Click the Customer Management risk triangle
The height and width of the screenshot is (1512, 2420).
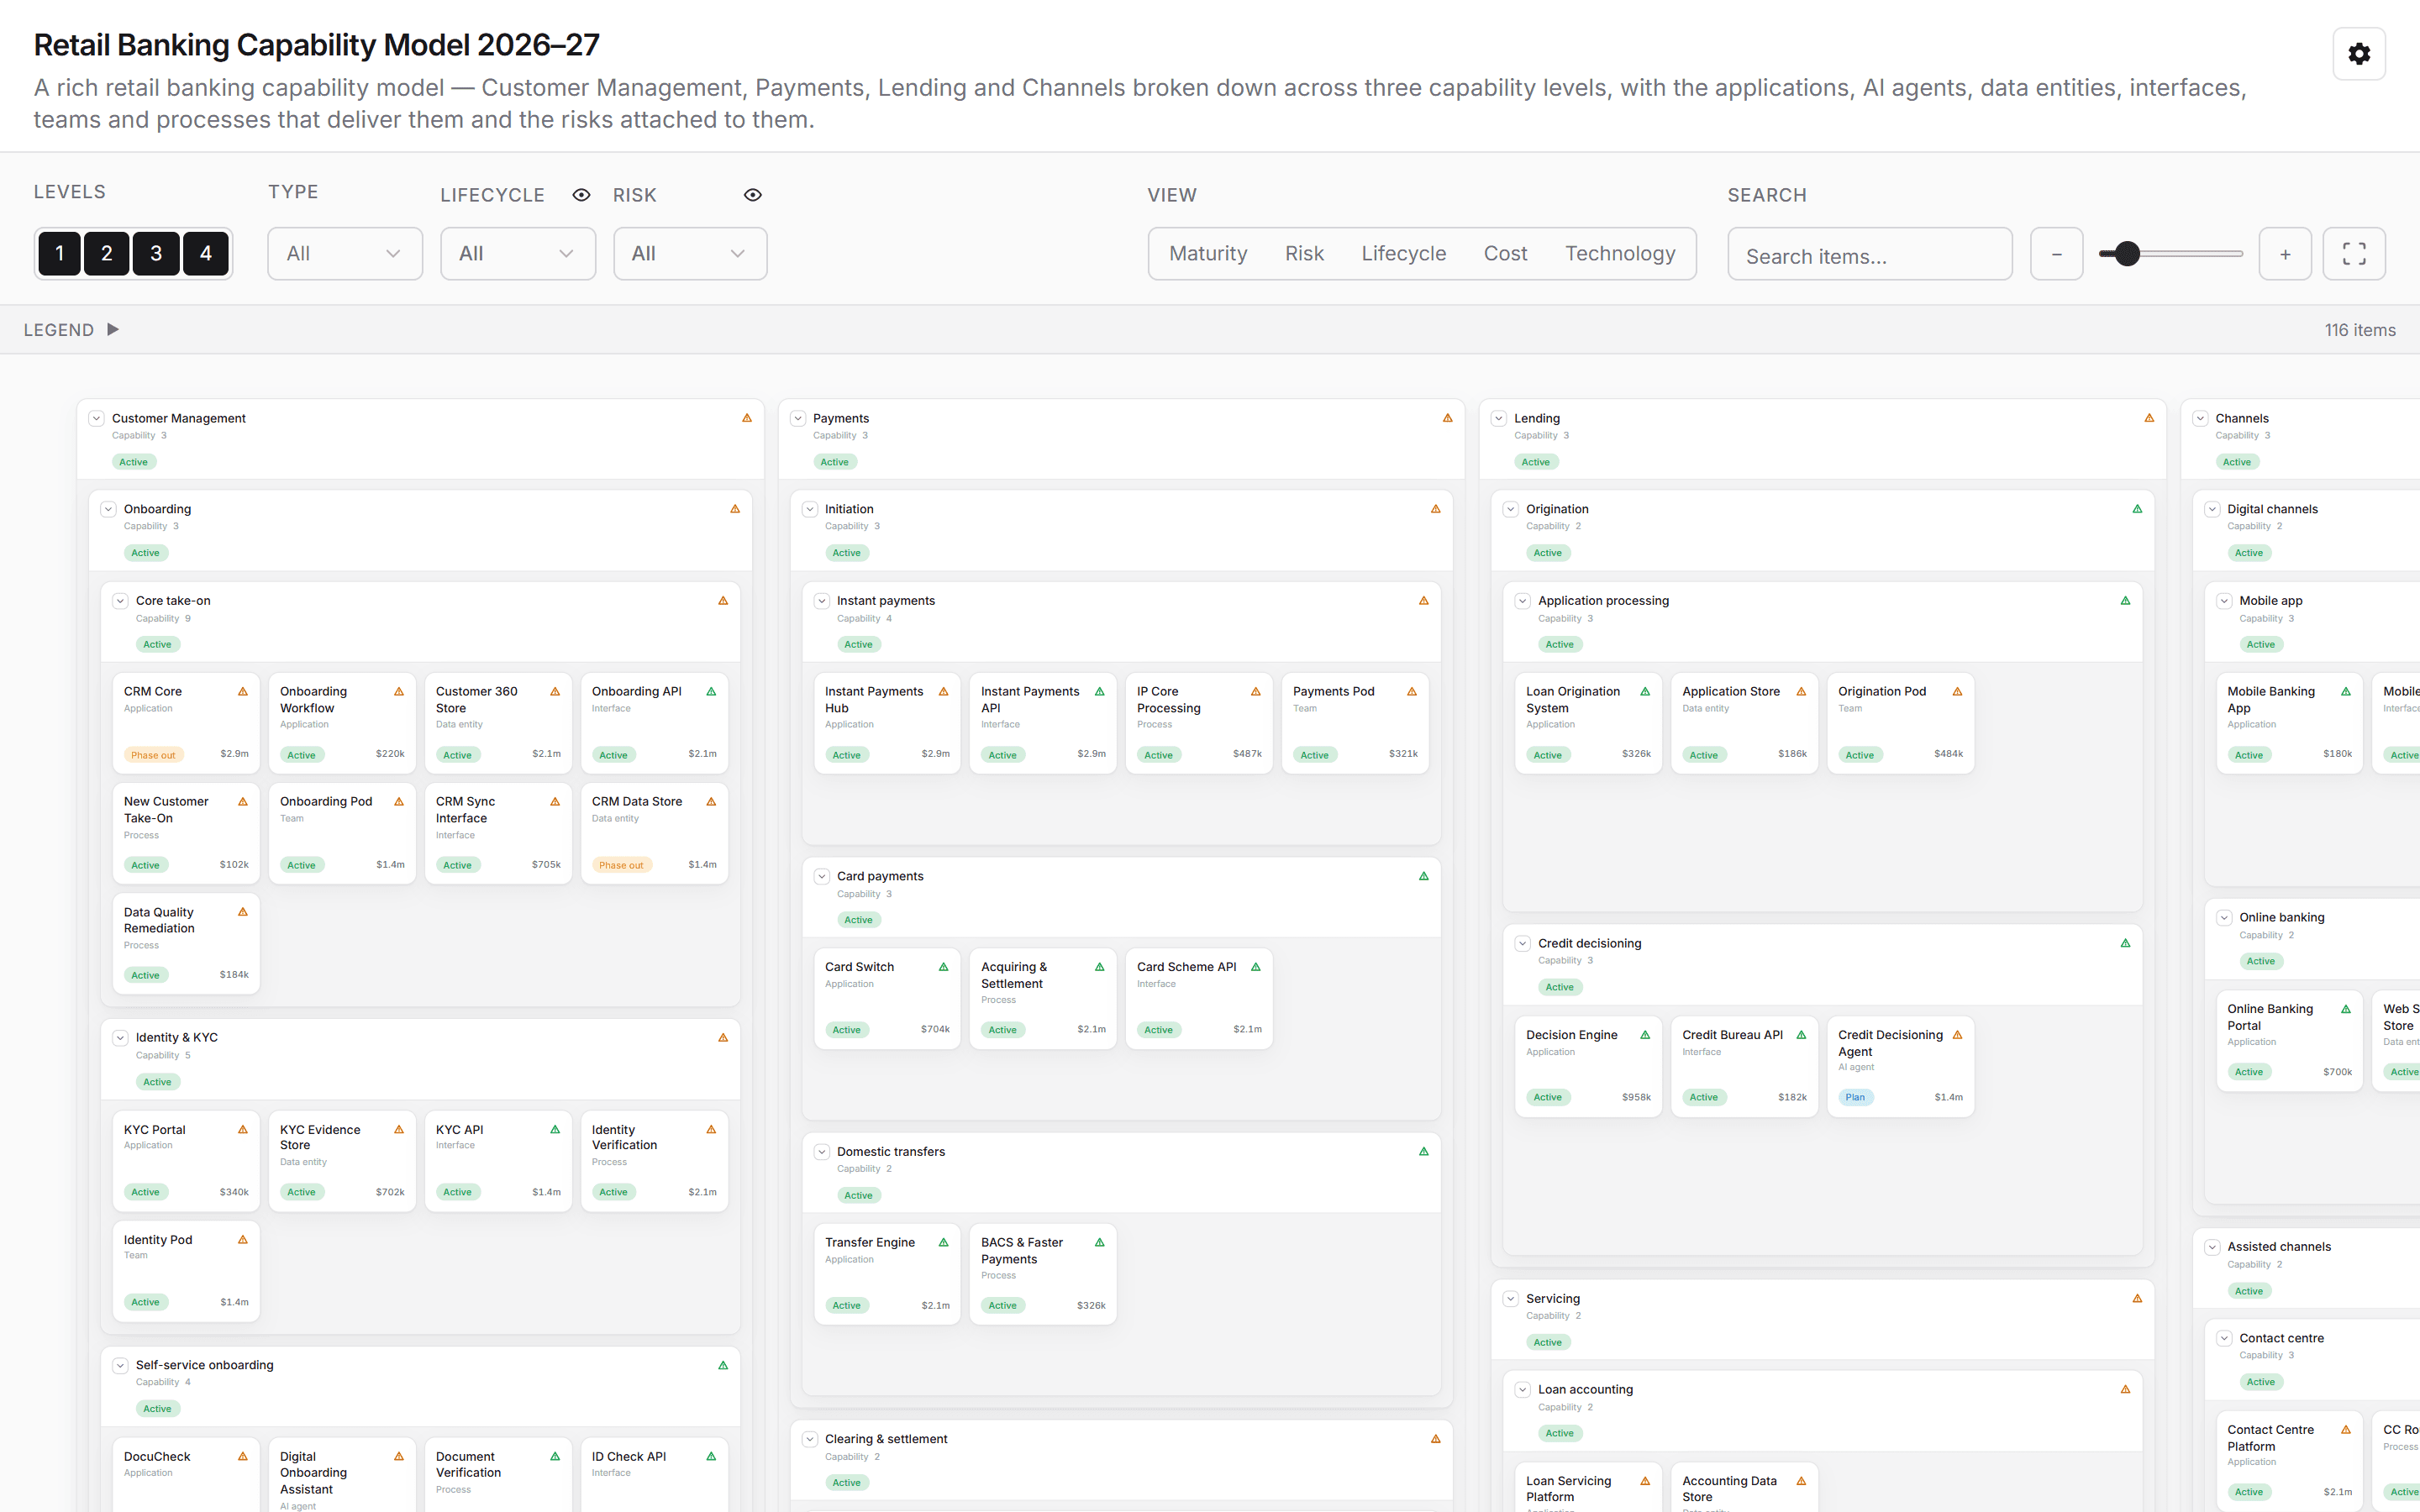(746, 418)
